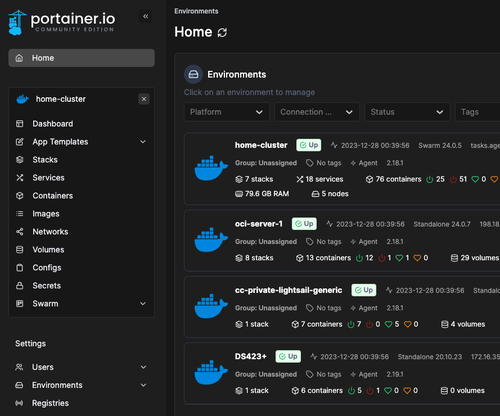Expand the App Templates submenu
Image resolution: width=500 pixels, height=416 pixels.
tap(143, 142)
